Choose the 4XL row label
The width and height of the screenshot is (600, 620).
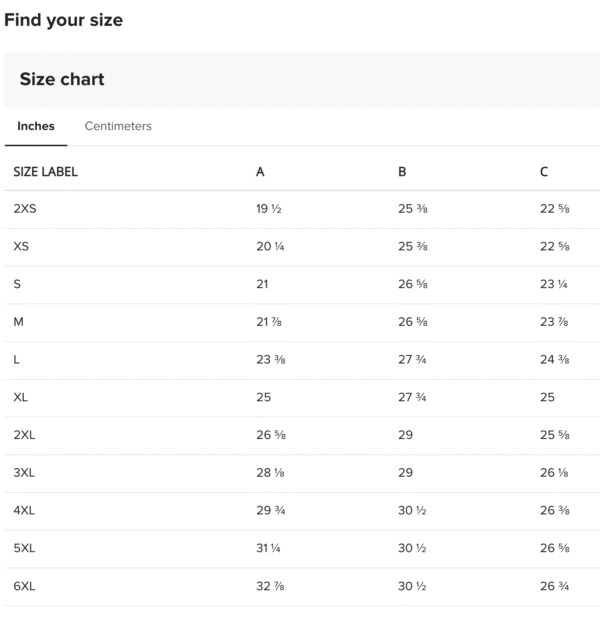[24, 510]
